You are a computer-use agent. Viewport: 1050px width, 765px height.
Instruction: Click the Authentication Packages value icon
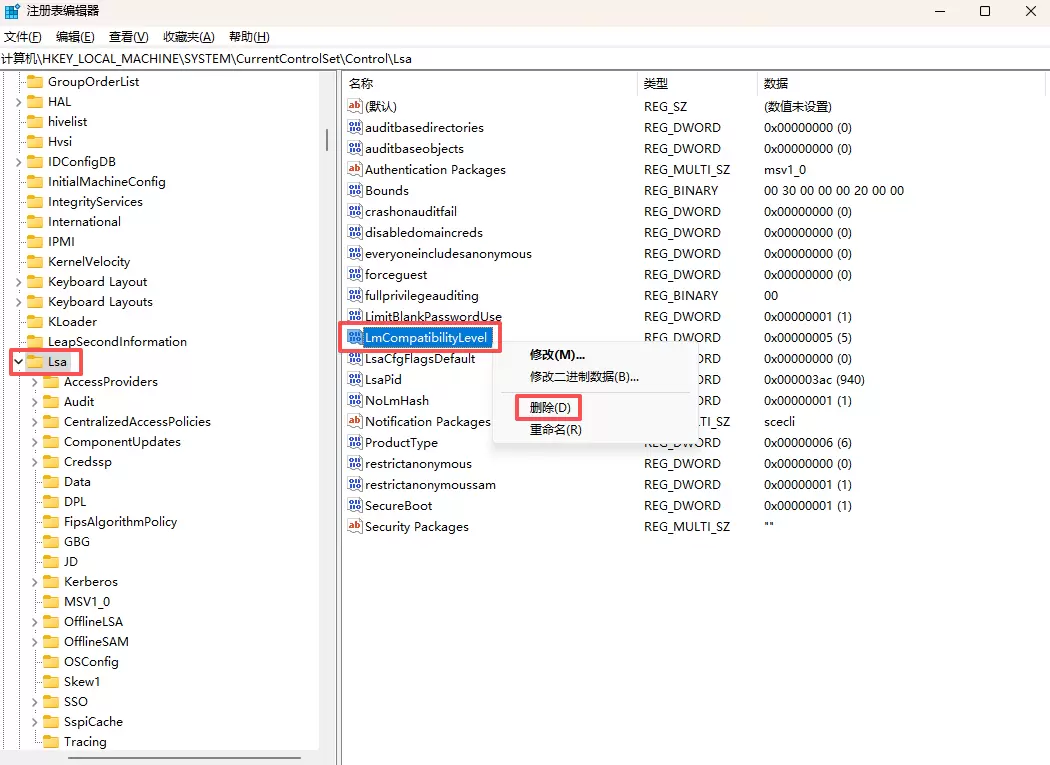click(354, 169)
